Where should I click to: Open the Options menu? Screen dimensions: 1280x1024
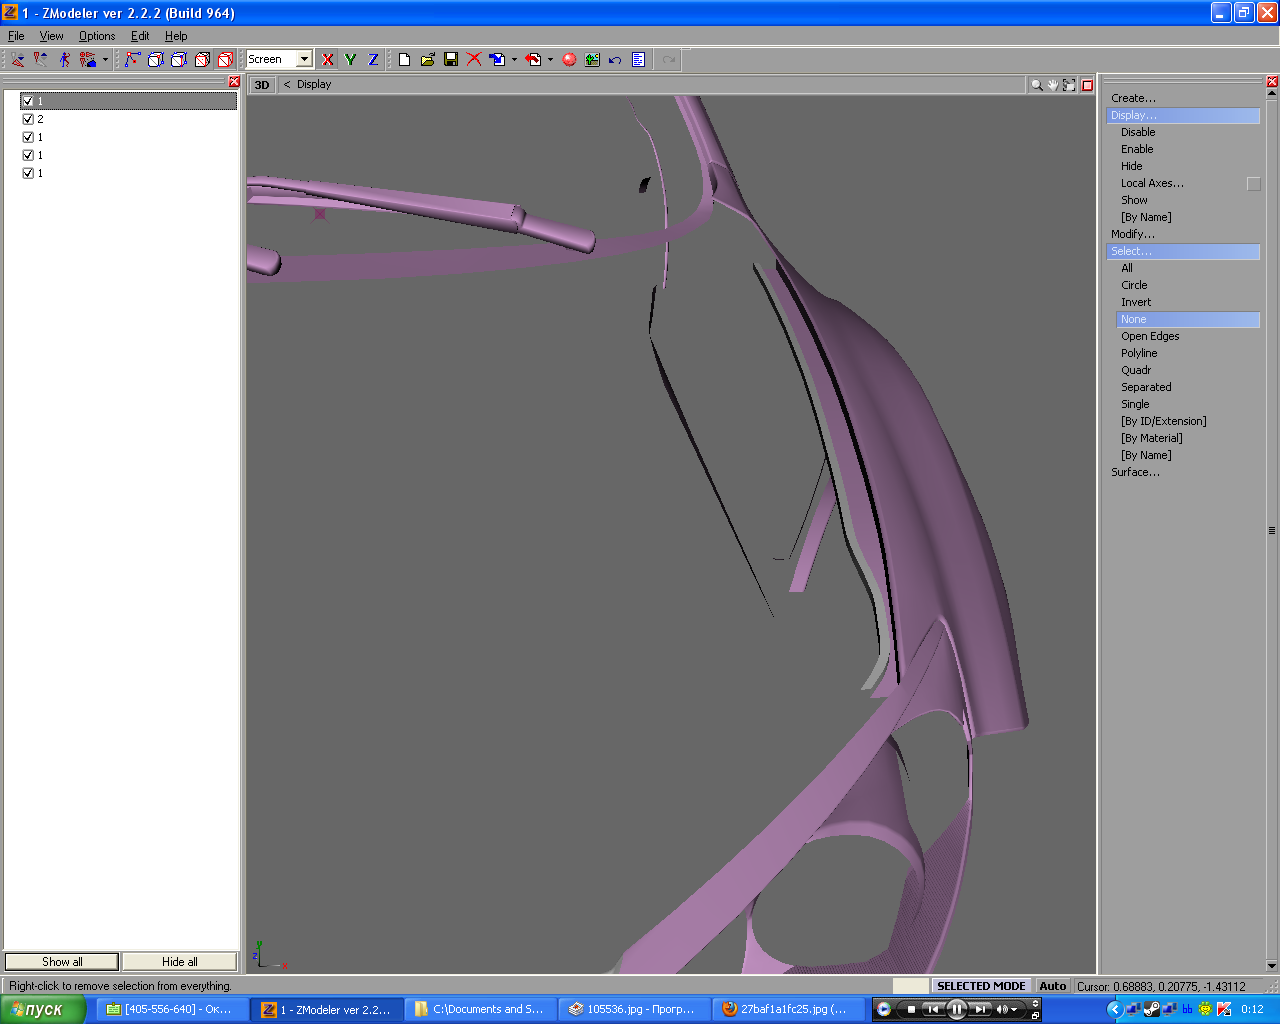pyautogui.click(x=97, y=36)
